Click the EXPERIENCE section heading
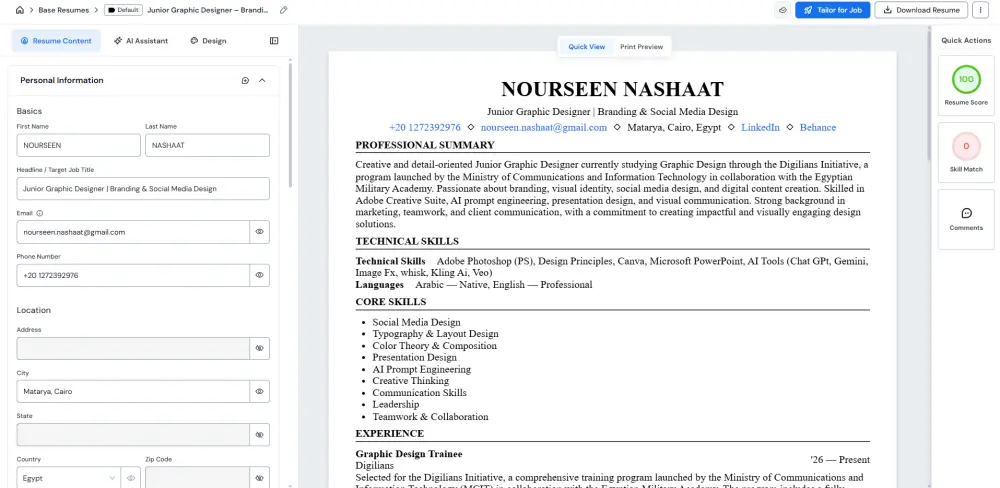This screenshot has height=488, width=1000. [x=390, y=434]
